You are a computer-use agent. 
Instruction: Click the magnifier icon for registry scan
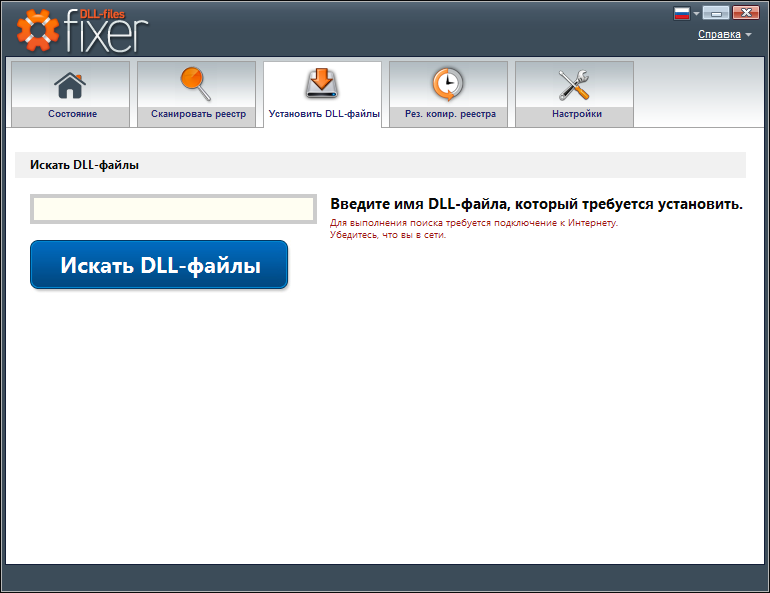tap(196, 84)
